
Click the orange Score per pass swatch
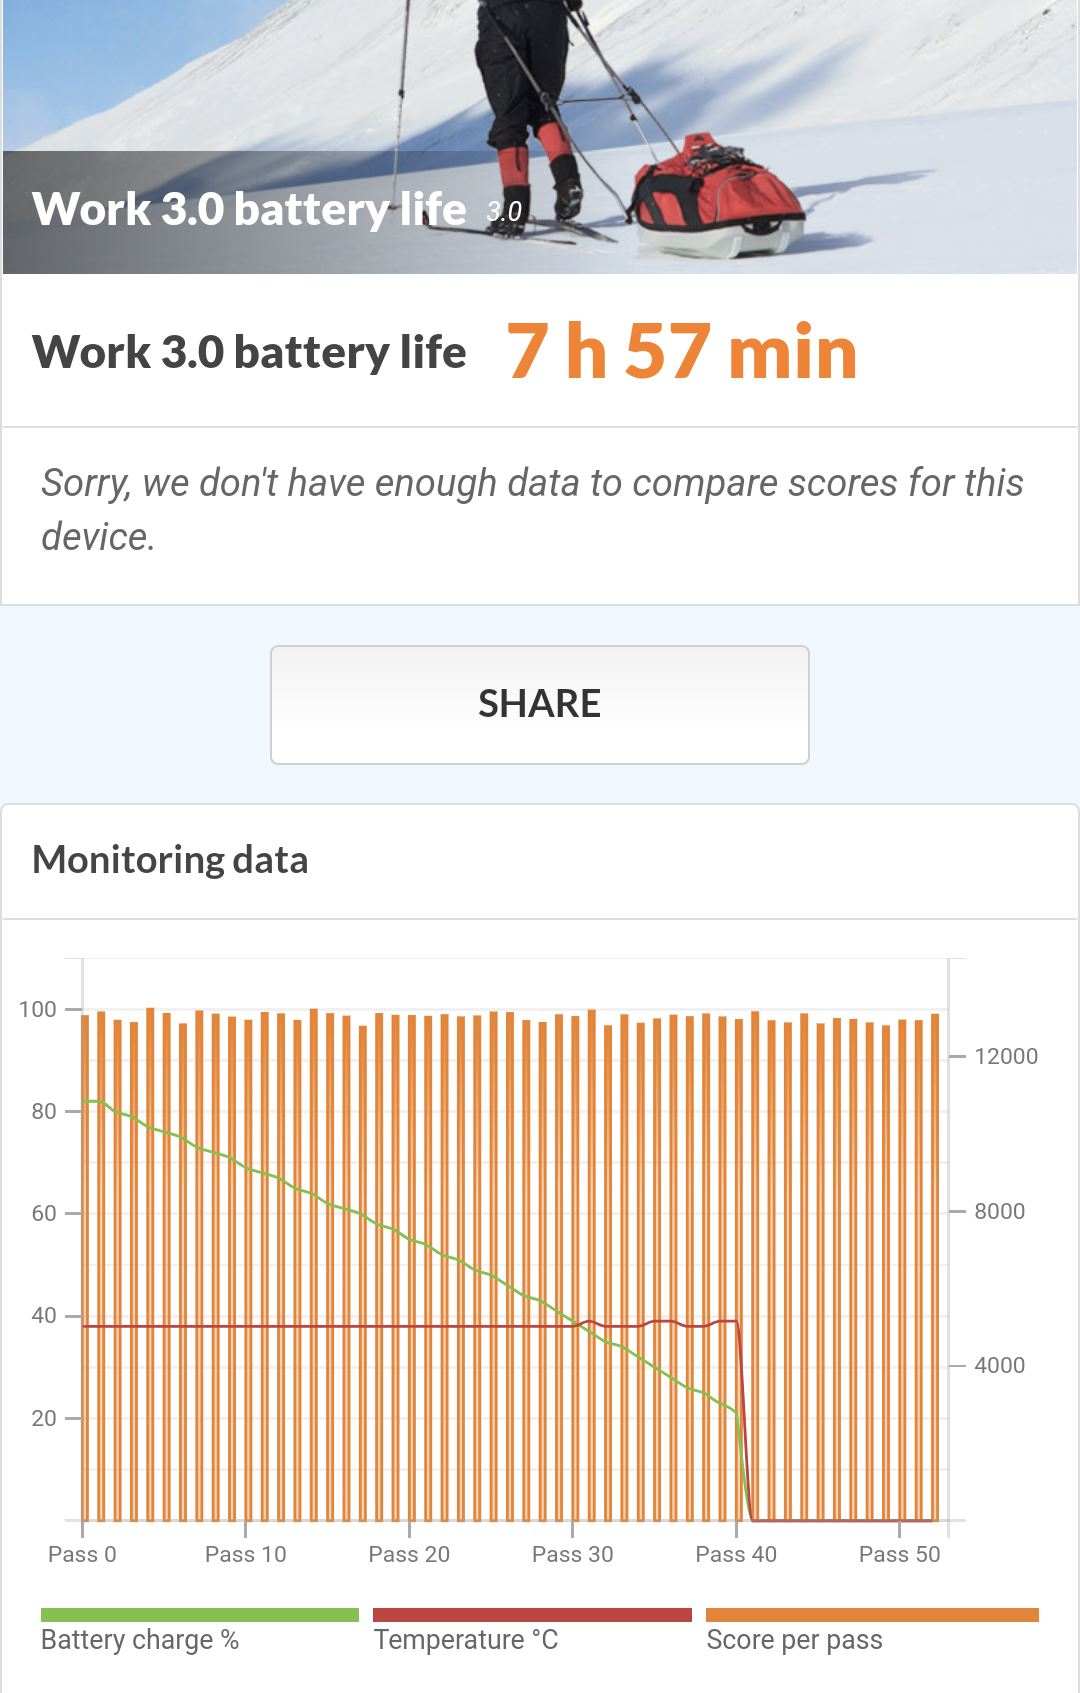pyautogui.click(x=872, y=1614)
